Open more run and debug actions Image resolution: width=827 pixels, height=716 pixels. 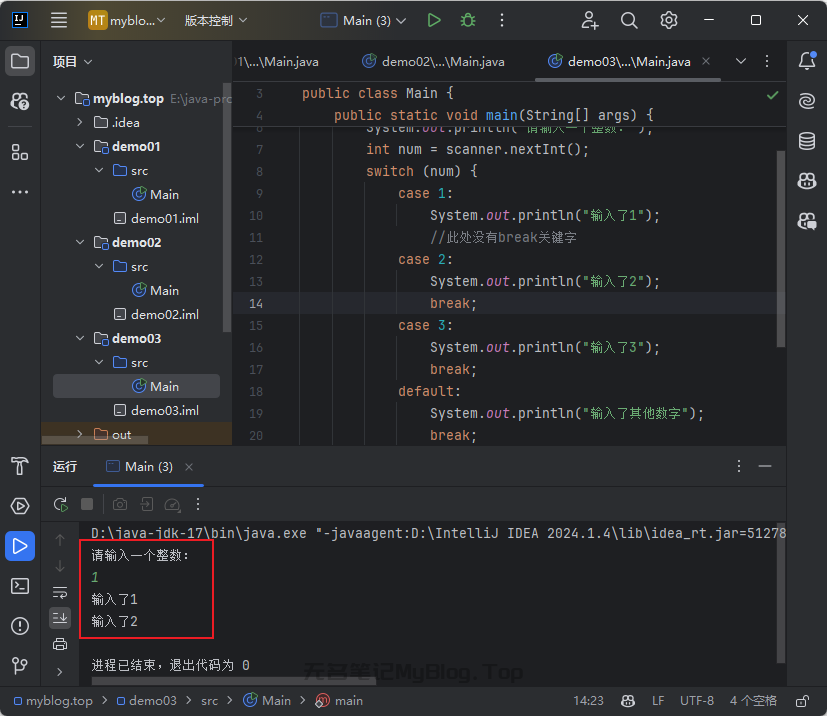(x=502, y=21)
